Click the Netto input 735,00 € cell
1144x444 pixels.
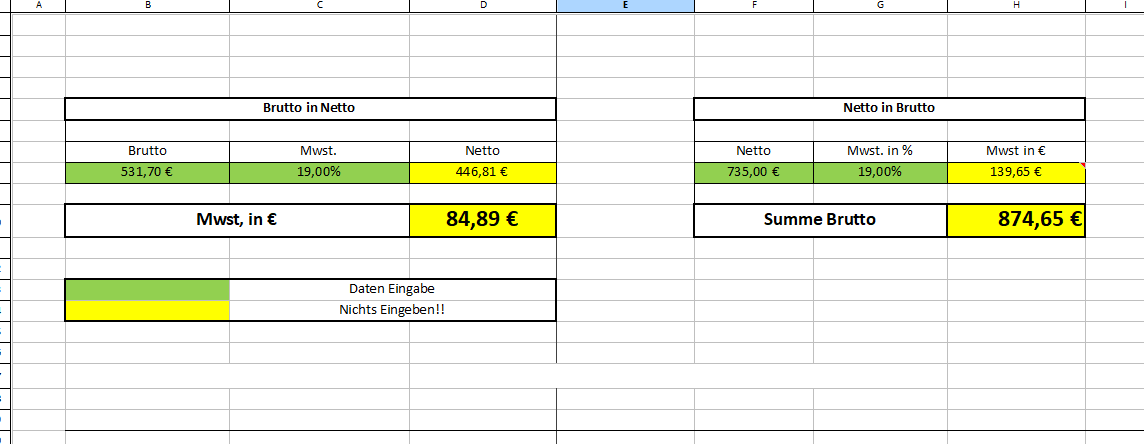pos(754,173)
